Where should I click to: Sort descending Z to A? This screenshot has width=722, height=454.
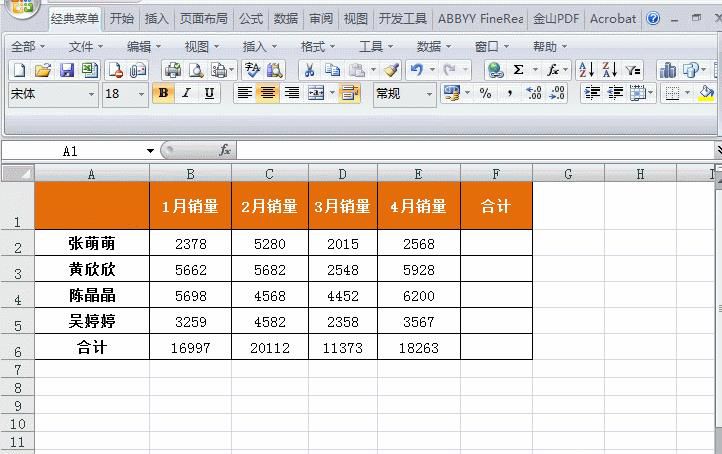(x=609, y=70)
